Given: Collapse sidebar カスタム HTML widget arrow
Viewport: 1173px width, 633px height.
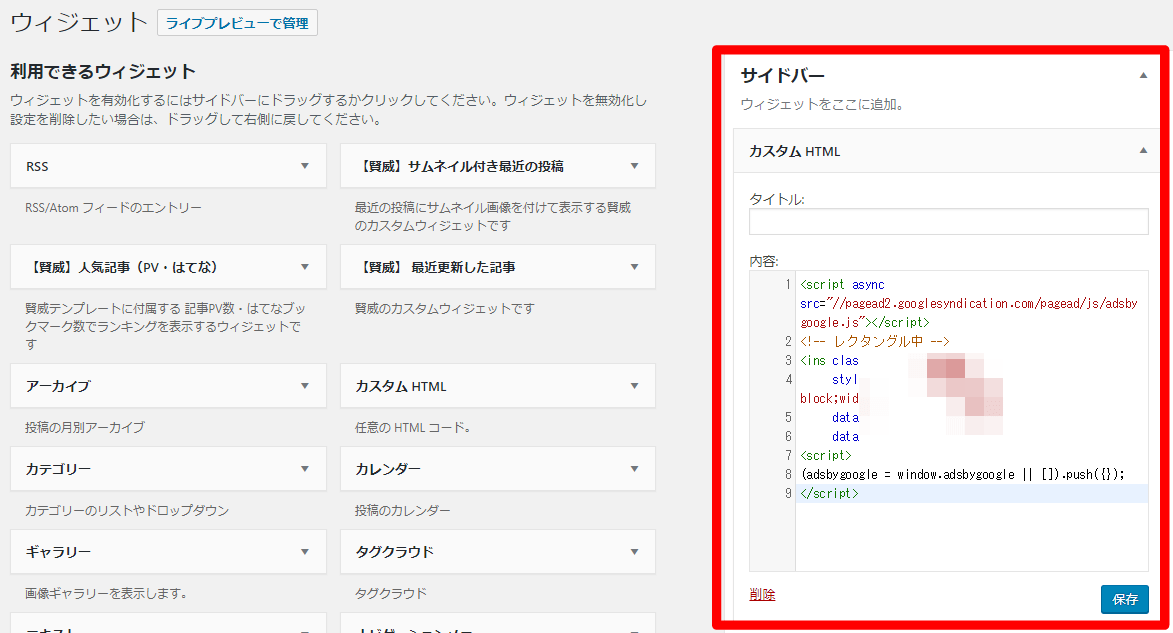Looking at the screenshot, I should coord(1143,150).
